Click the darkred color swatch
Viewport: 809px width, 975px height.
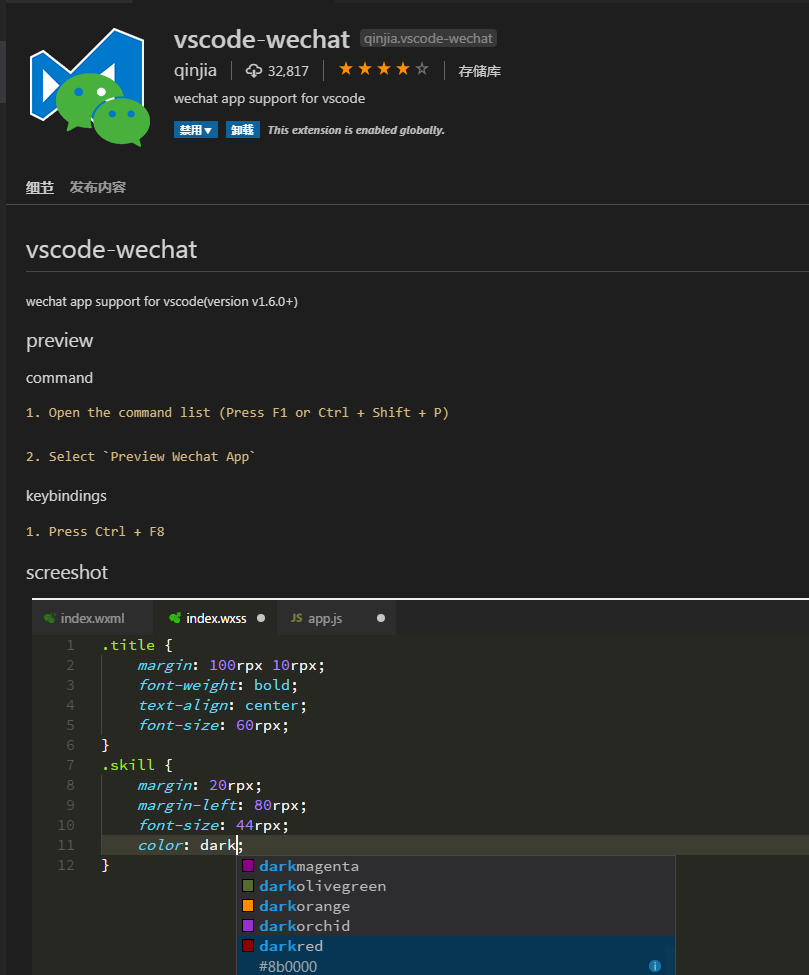click(248, 946)
